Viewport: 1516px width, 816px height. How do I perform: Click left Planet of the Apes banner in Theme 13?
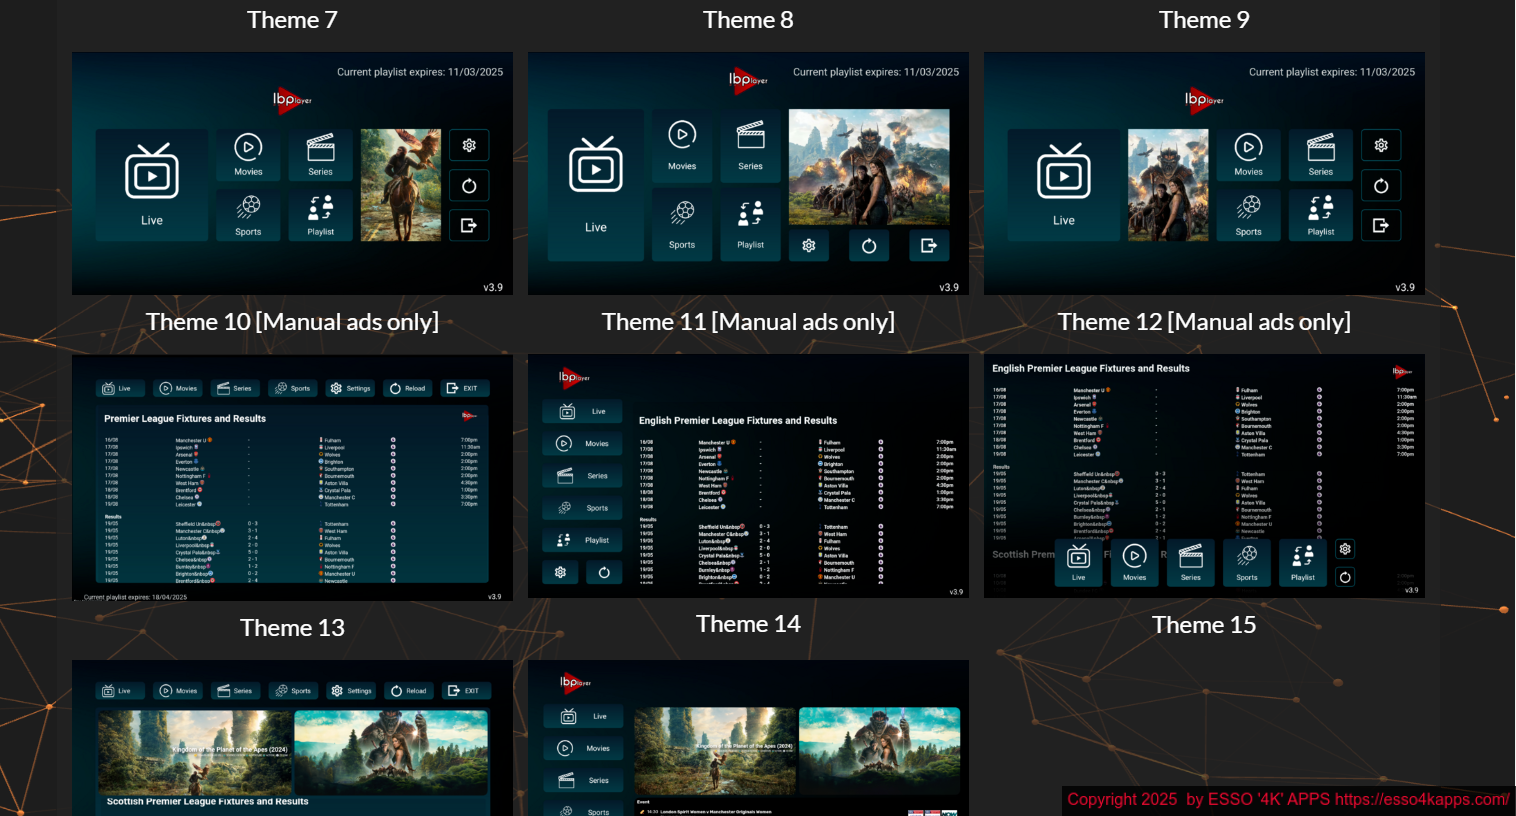[195, 751]
